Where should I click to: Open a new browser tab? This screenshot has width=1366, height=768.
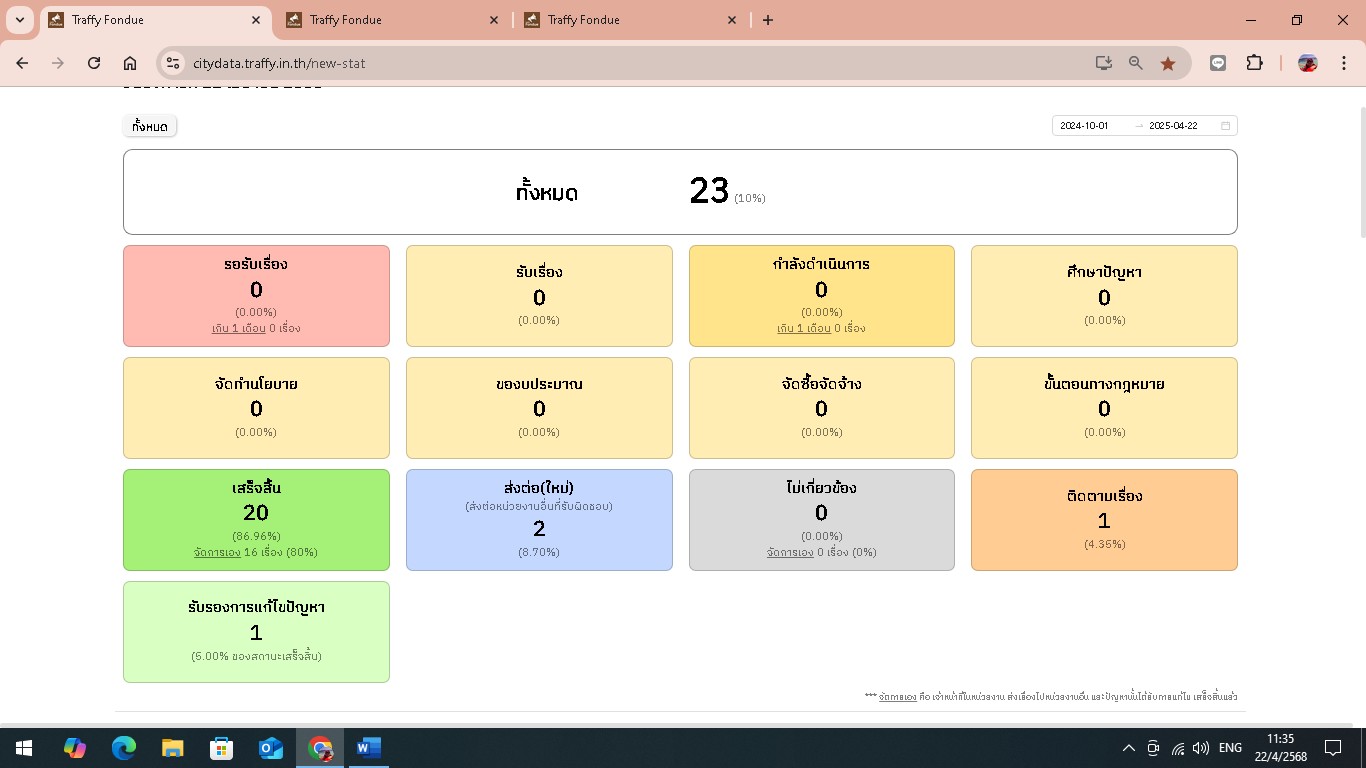tap(768, 20)
